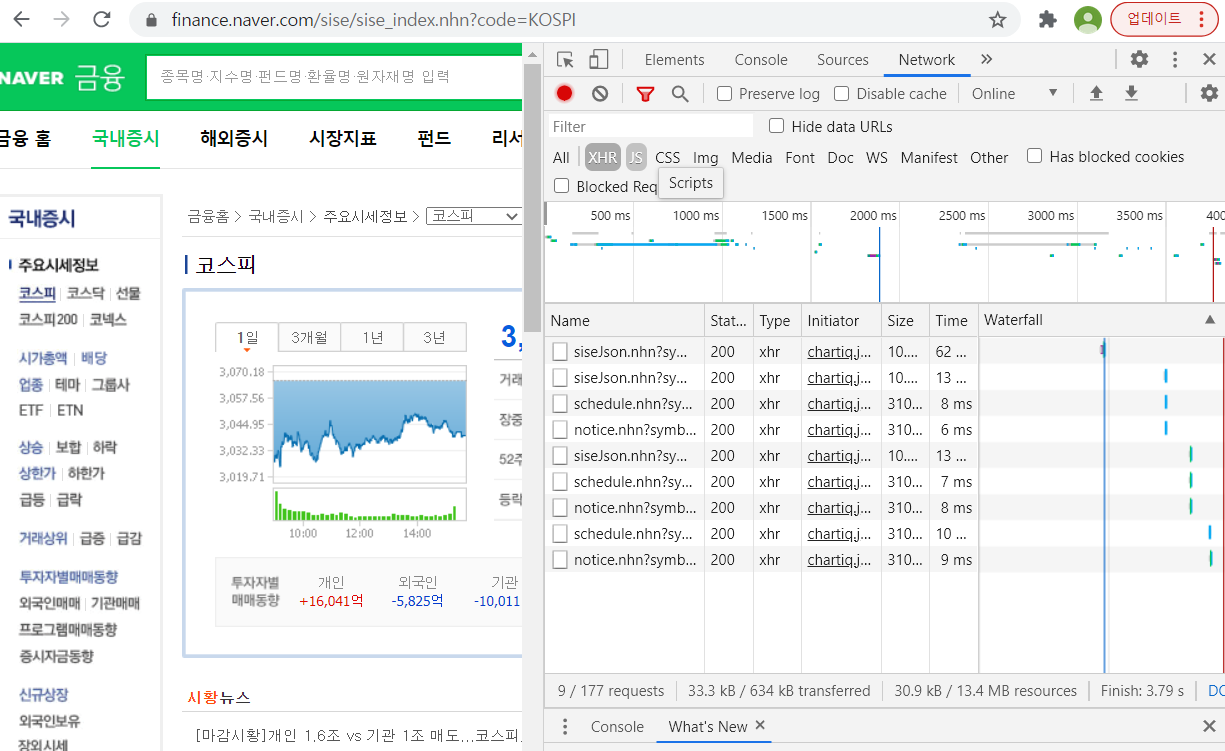Viewport: 1225px width, 751px height.
Task: Toggle the XHR filter
Action: pos(603,158)
